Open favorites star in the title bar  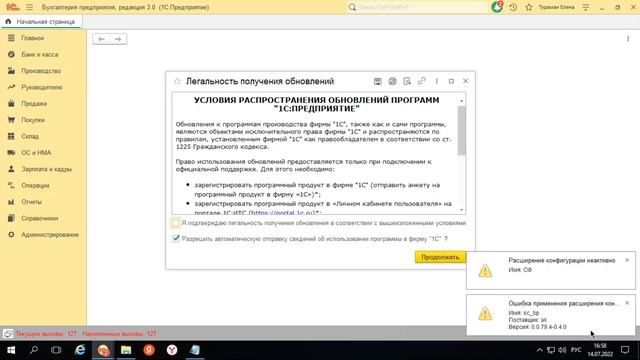point(529,7)
